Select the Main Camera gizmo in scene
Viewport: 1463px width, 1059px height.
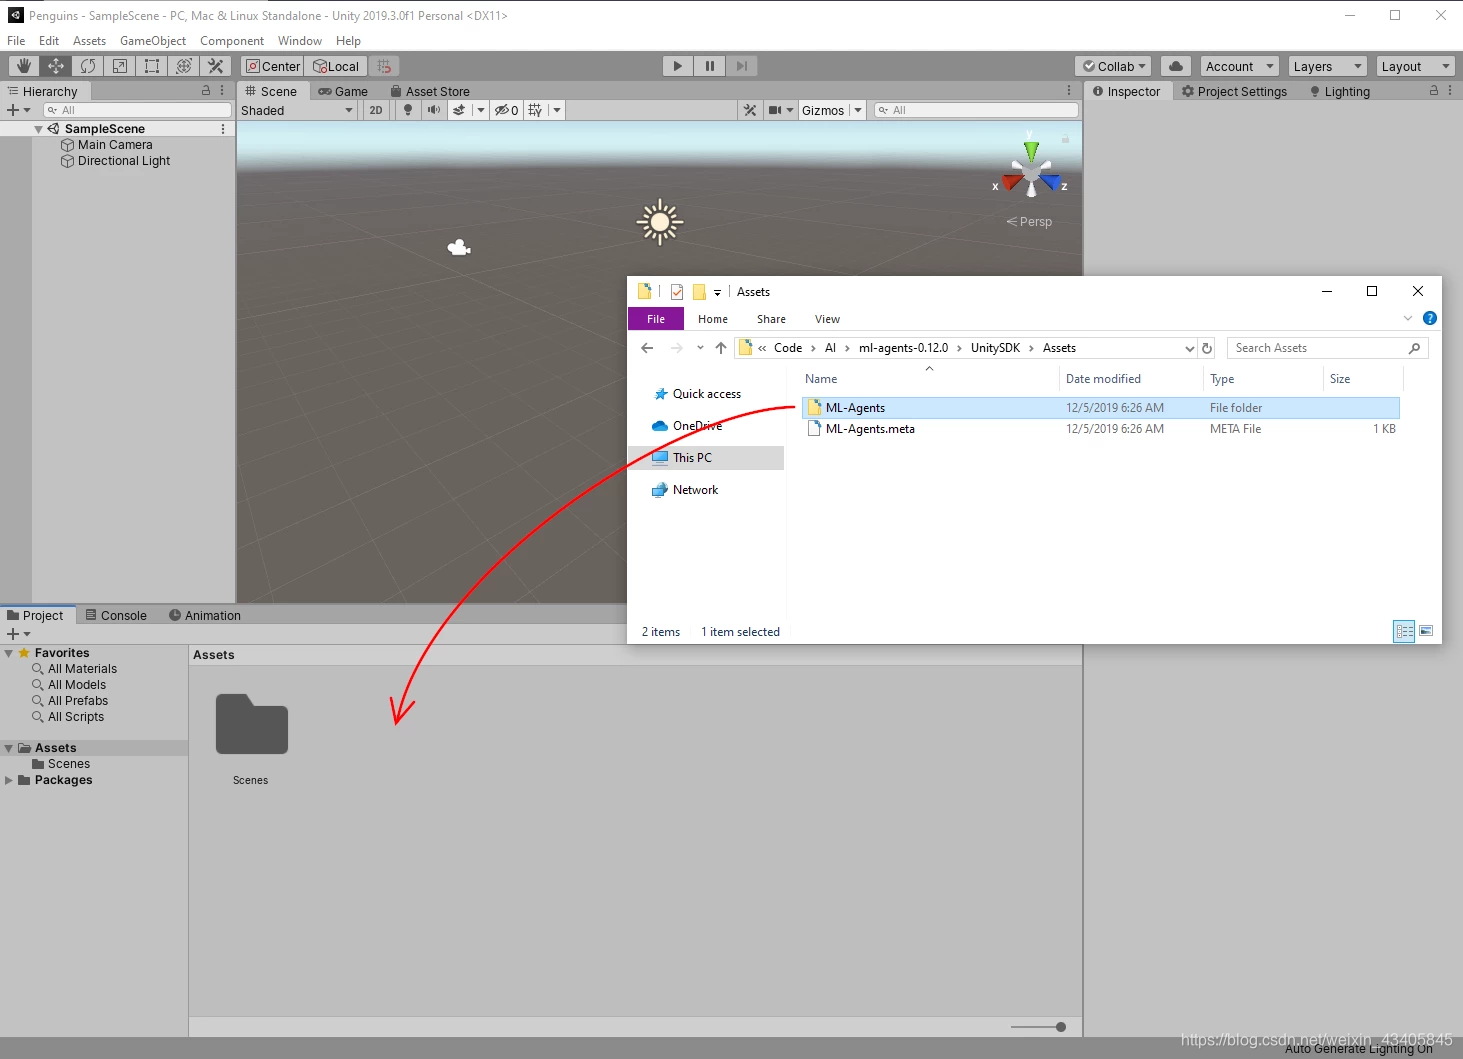tap(459, 247)
